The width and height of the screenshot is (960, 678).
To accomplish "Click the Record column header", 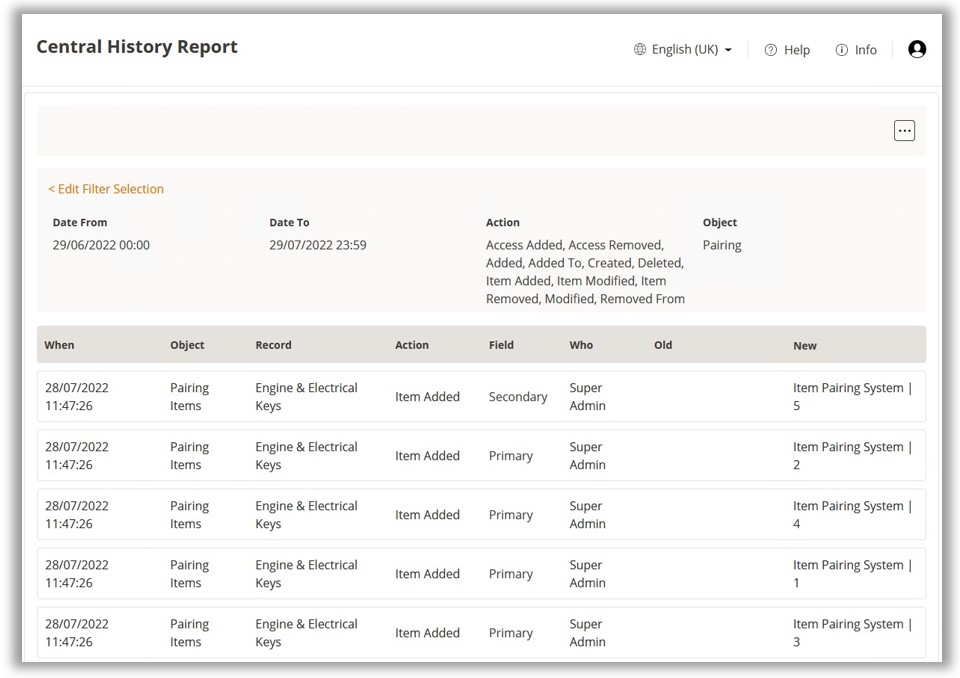I will pyautogui.click(x=273, y=345).
